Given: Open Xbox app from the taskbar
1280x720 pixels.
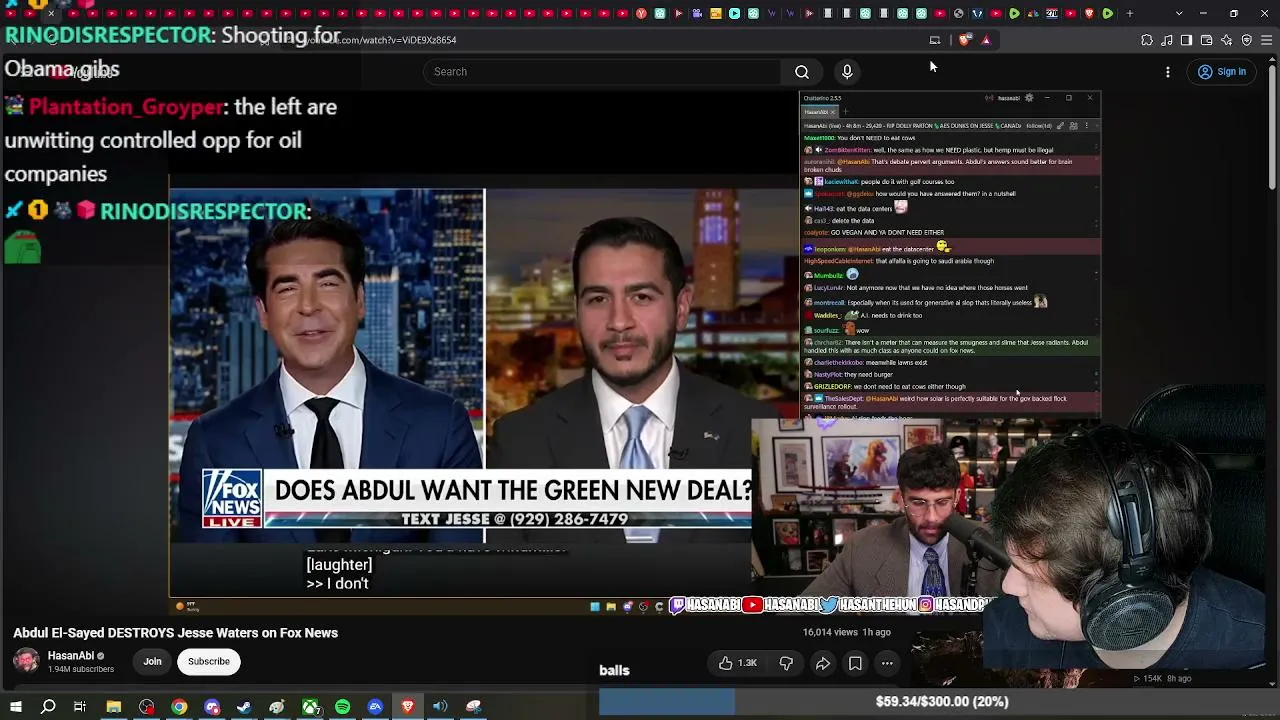Looking at the screenshot, I should pos(310,707).
